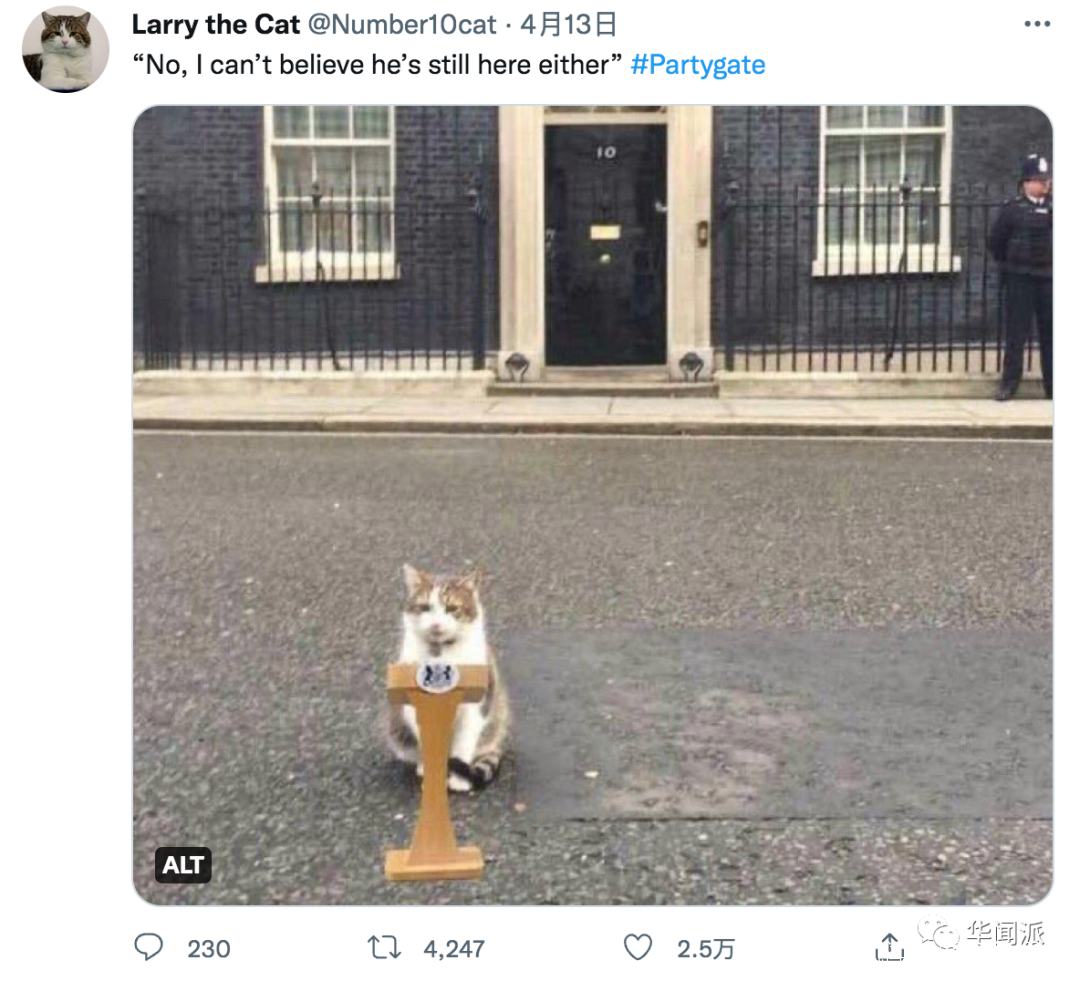The image size is (1080, 981).
Task: Click the 2.5万 like count
Action: [x=705, y=948]
